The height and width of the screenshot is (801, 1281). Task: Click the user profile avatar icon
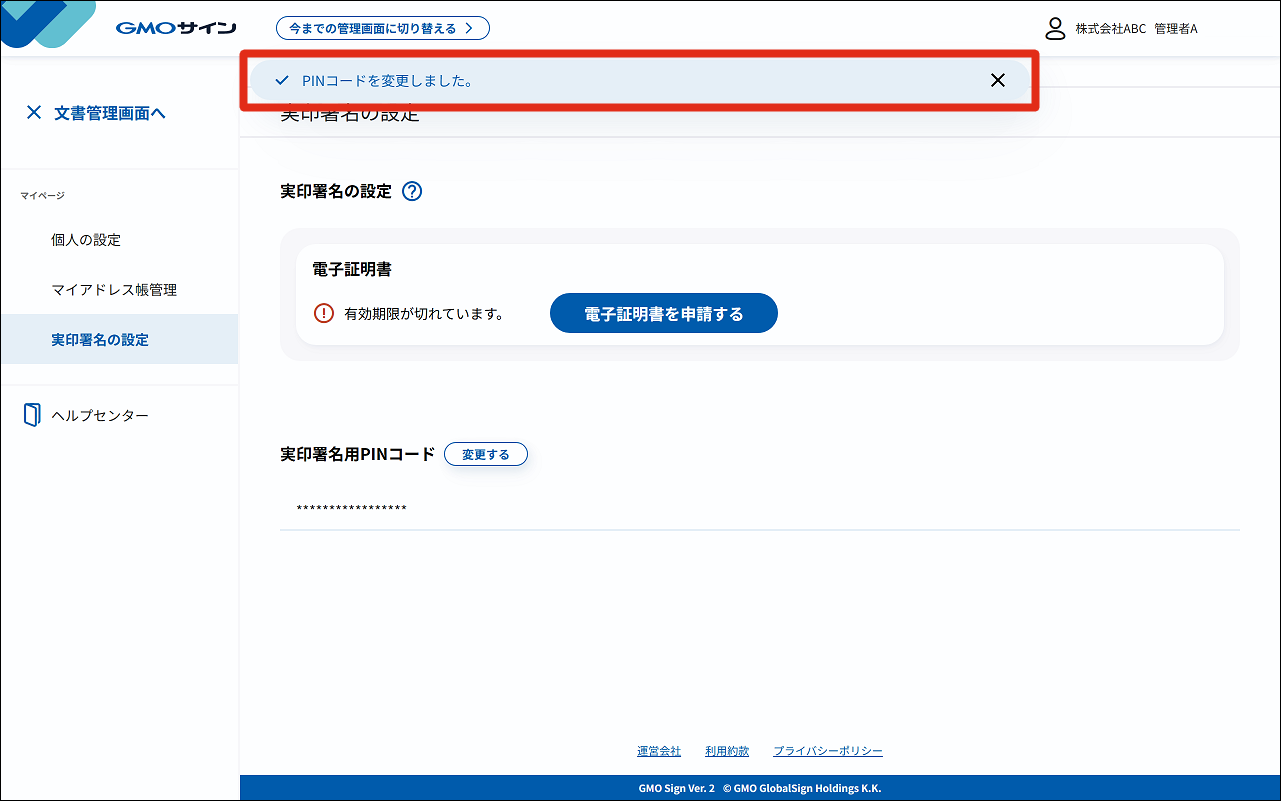click(x=1055, y=28)
